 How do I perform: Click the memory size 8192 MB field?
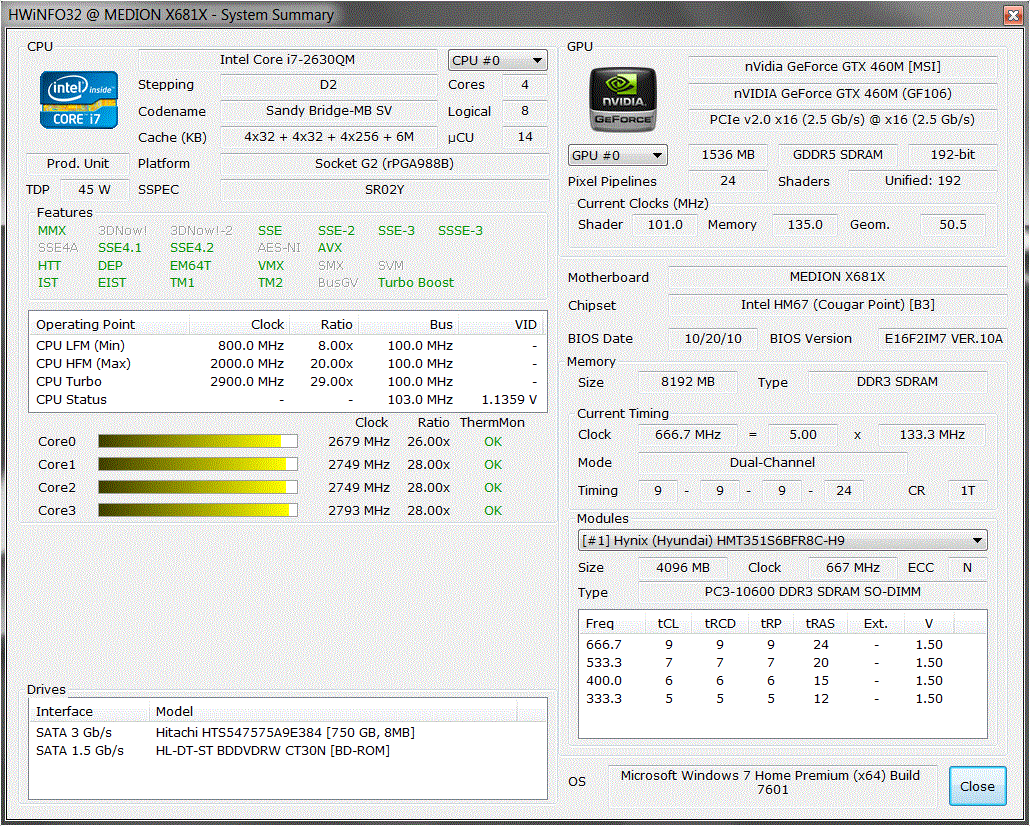[687, 382]
